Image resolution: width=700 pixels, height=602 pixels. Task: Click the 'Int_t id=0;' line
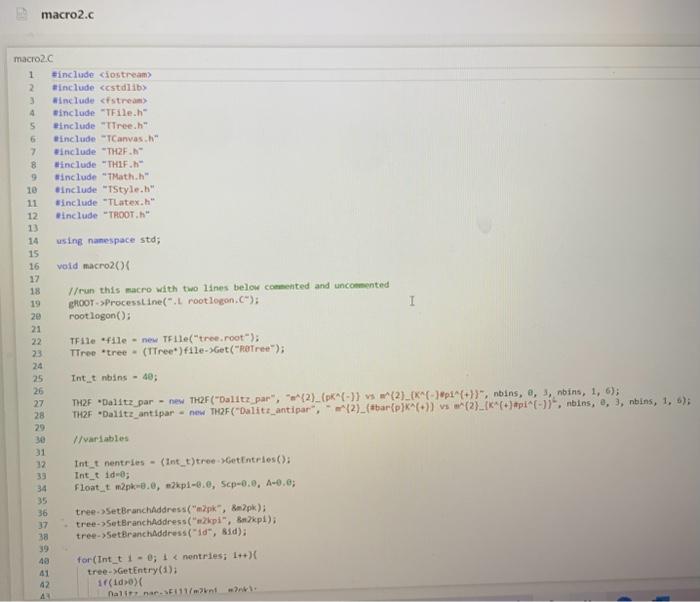tap(102, 475)
